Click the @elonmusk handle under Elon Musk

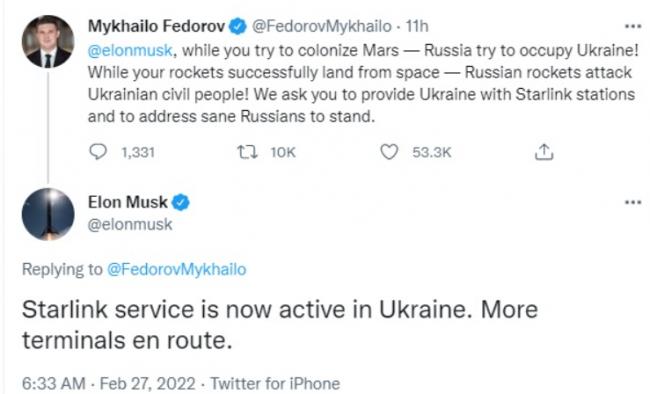(x=130, y=224)
